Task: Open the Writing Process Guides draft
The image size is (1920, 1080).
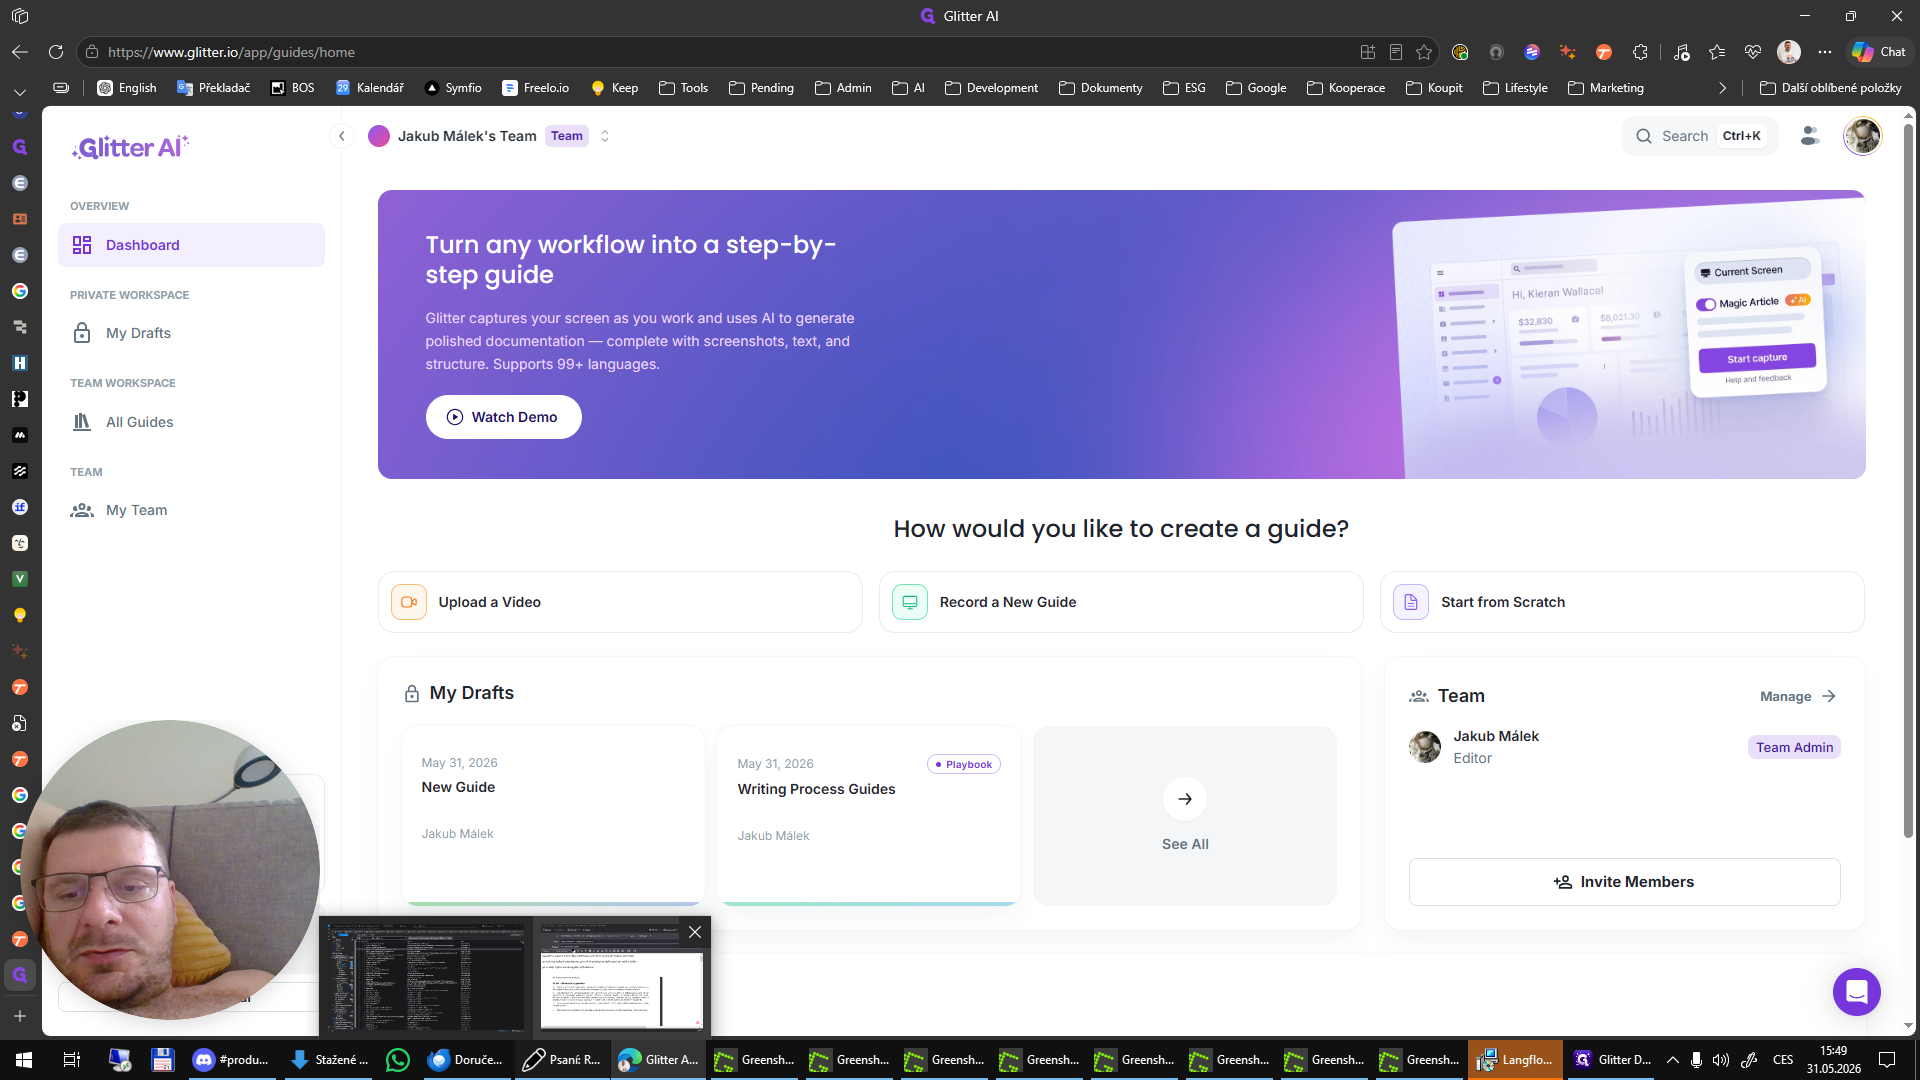Action: 869,815
